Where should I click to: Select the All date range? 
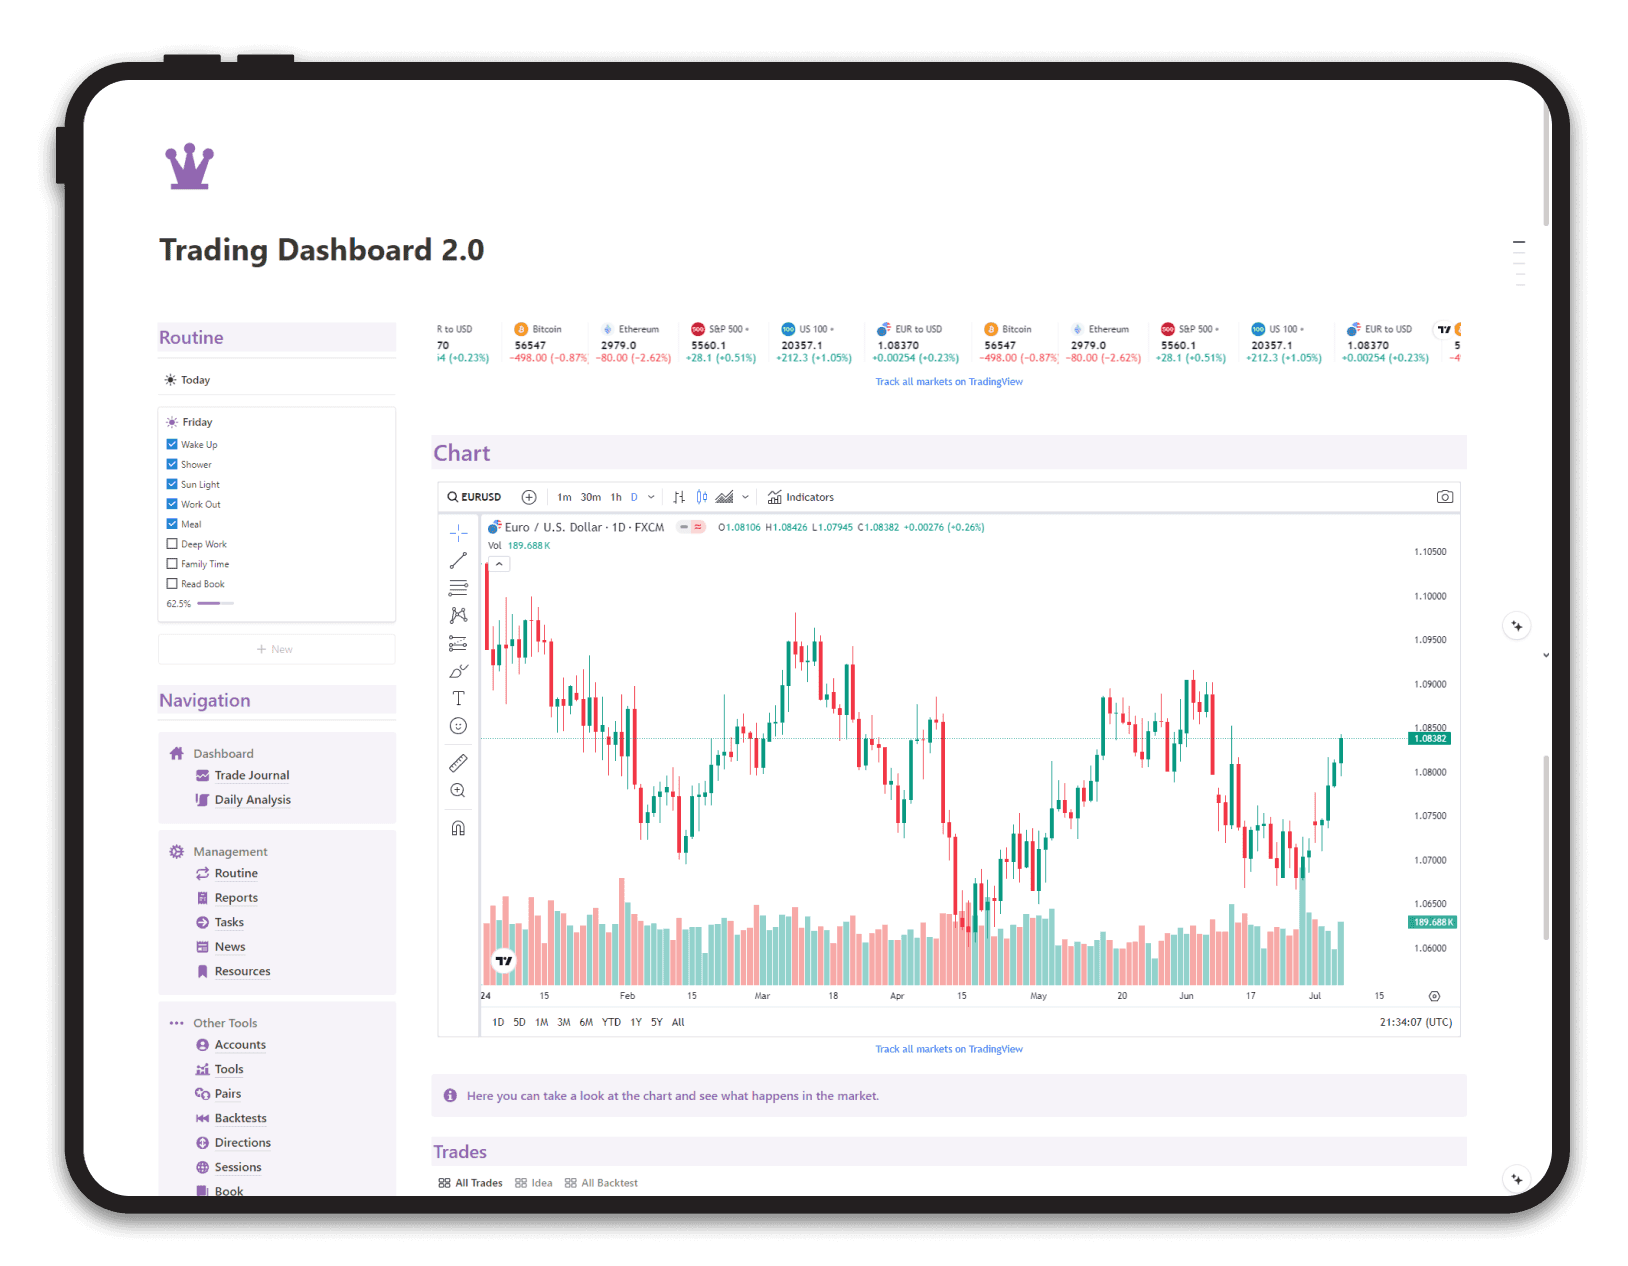678,1022
